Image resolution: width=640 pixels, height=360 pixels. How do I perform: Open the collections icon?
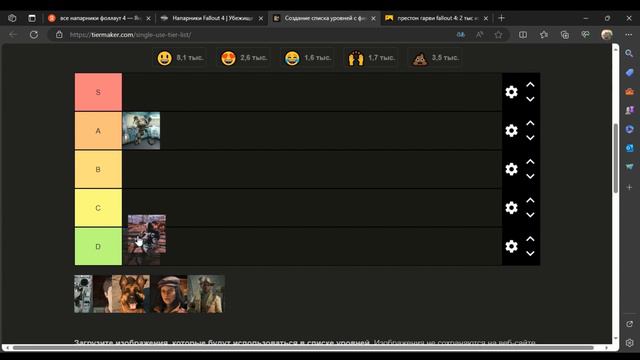(x=564, y=35)
